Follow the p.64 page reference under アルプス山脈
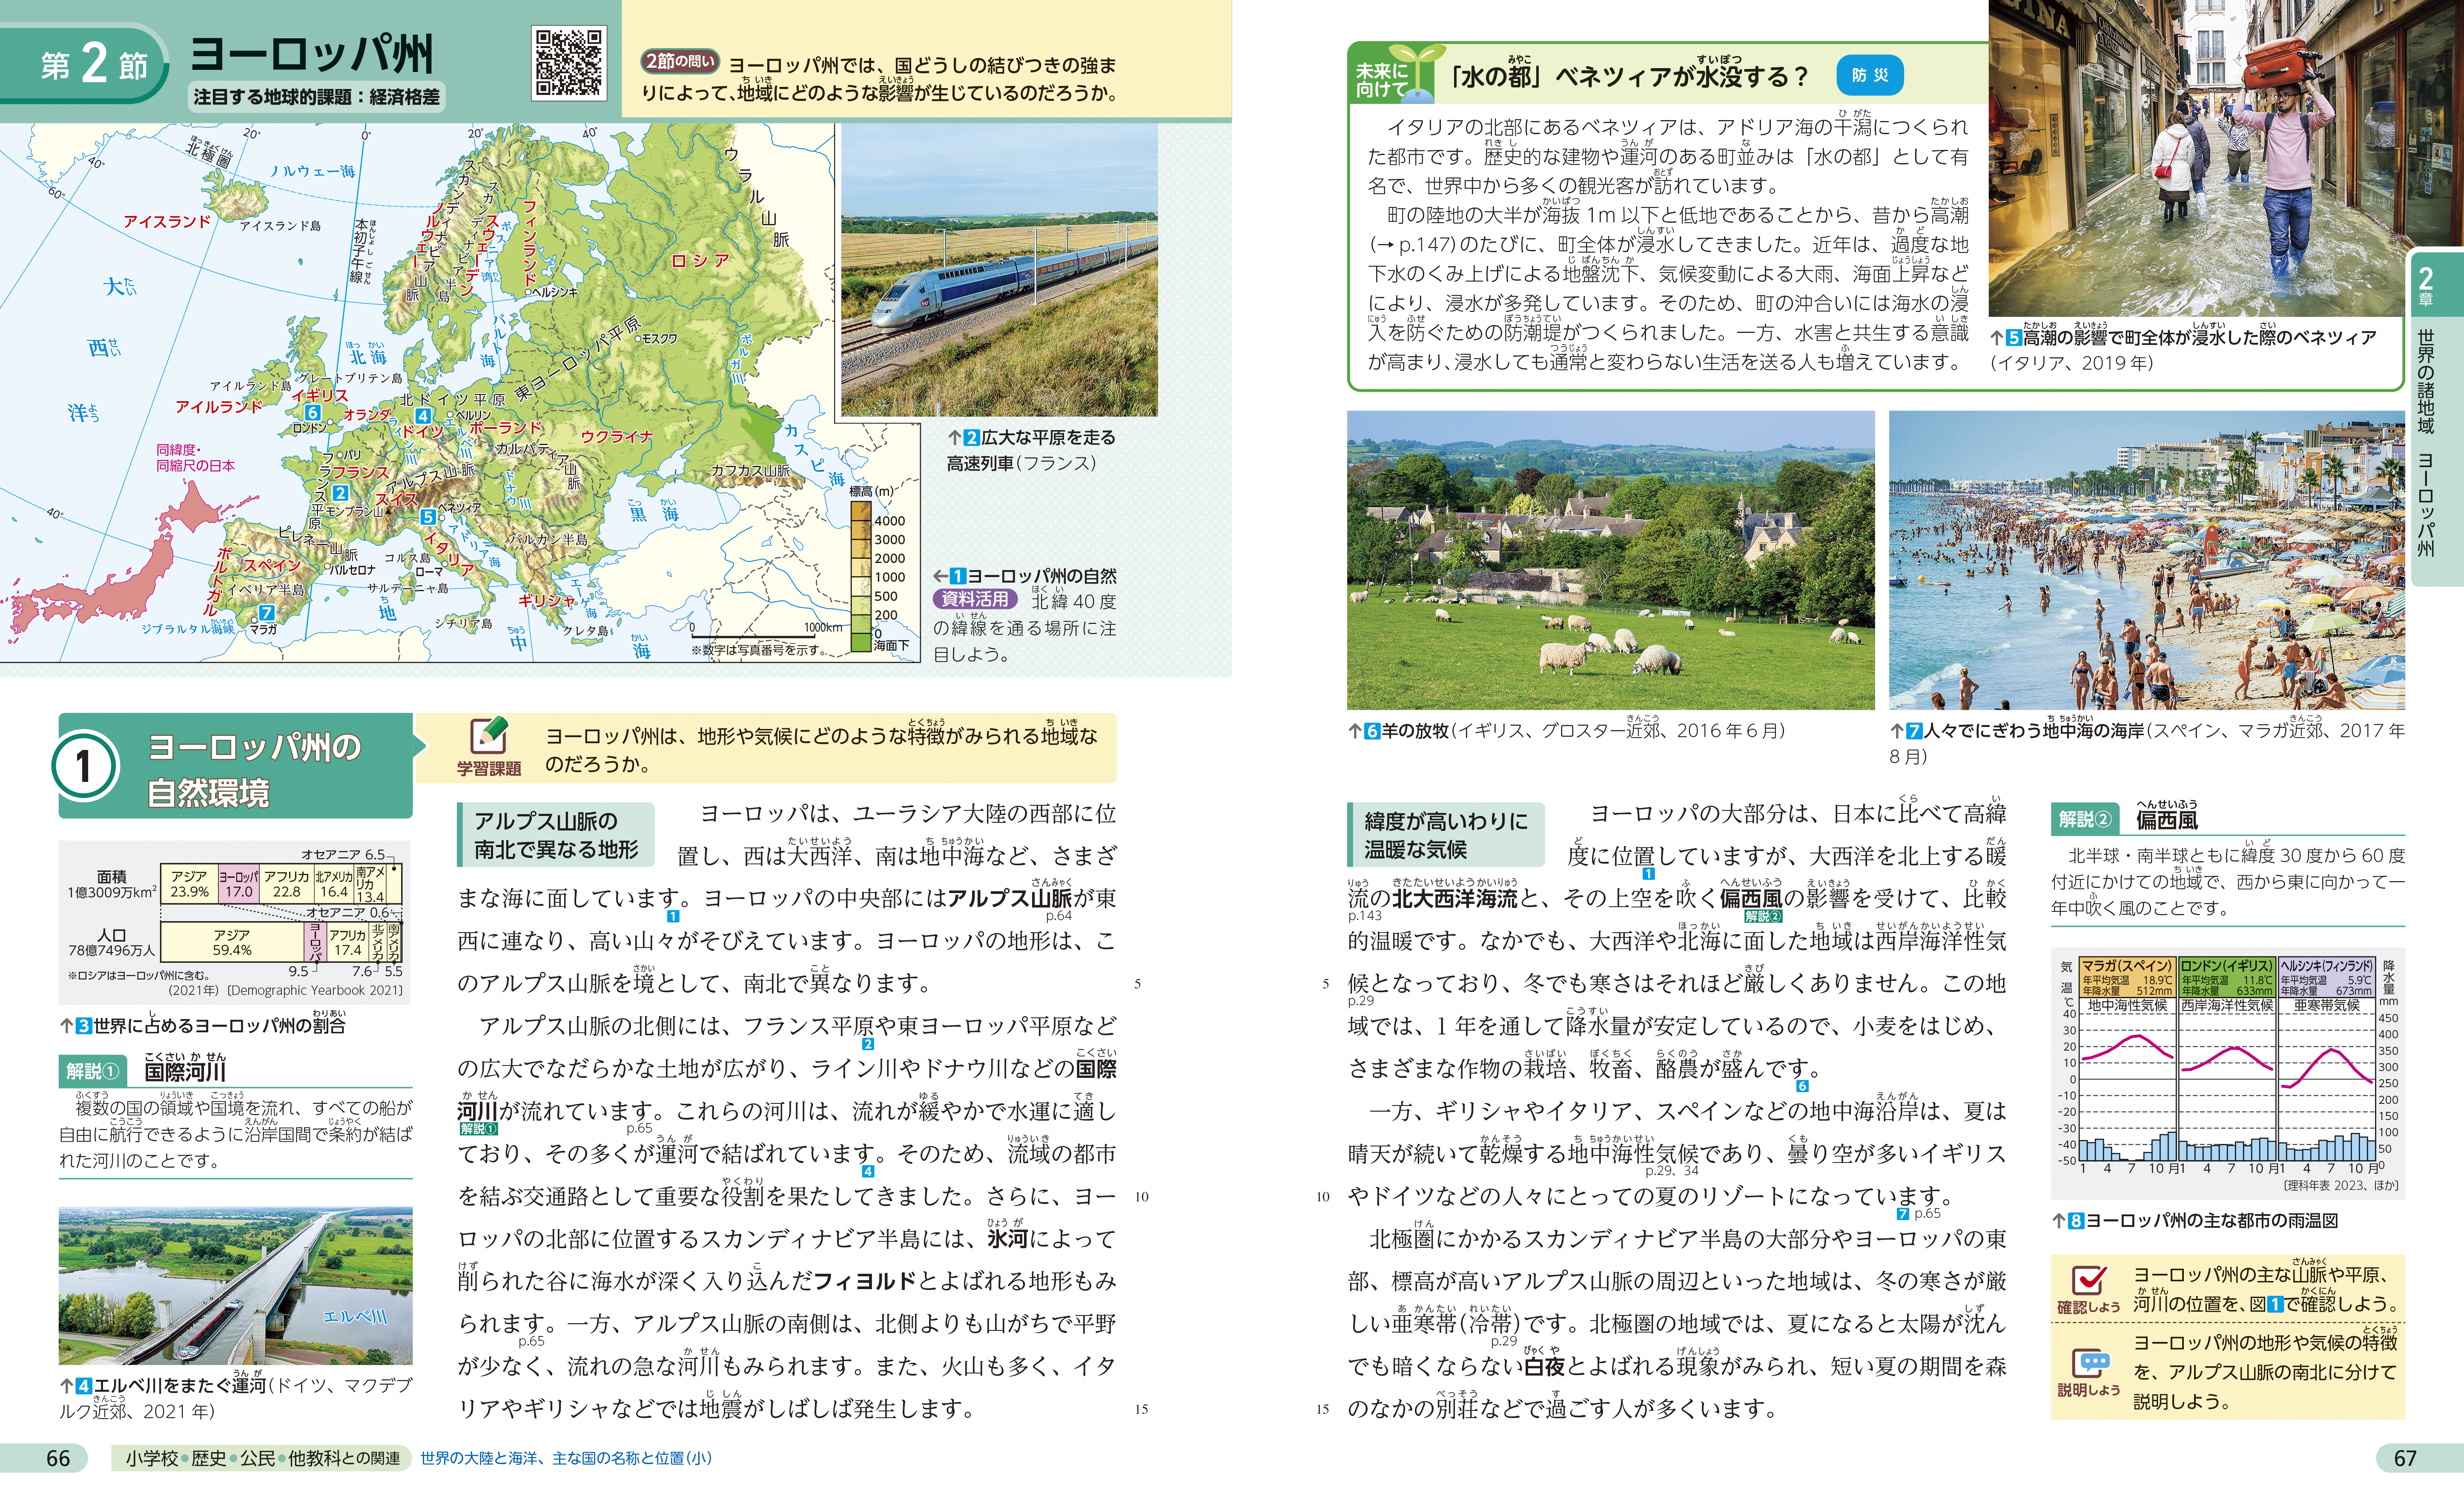Screen dimensions: 2464x1508 pyautogui.click(x=1059, y=916)
